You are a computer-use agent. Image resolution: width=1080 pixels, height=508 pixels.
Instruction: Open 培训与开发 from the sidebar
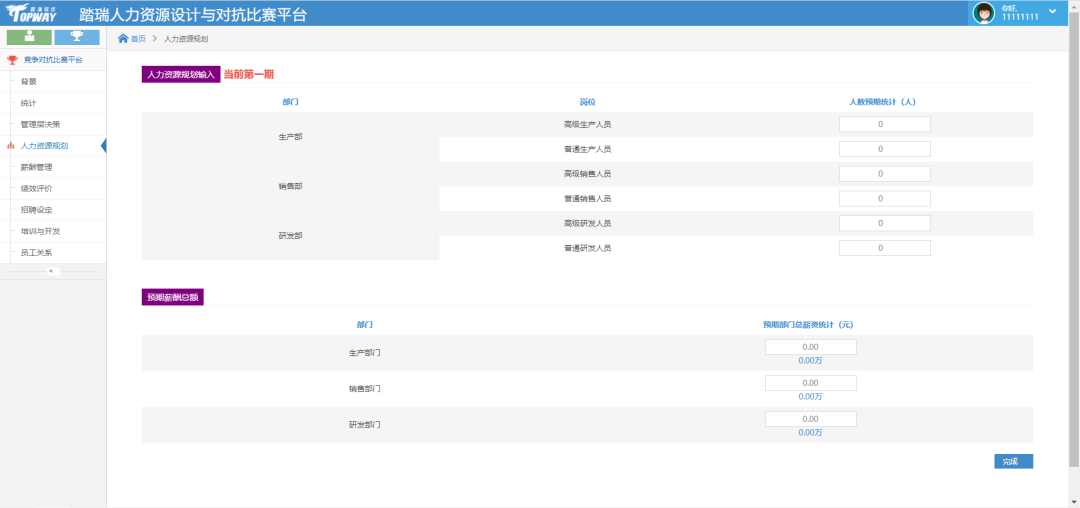pyautogui.click(x=40, y=231)
